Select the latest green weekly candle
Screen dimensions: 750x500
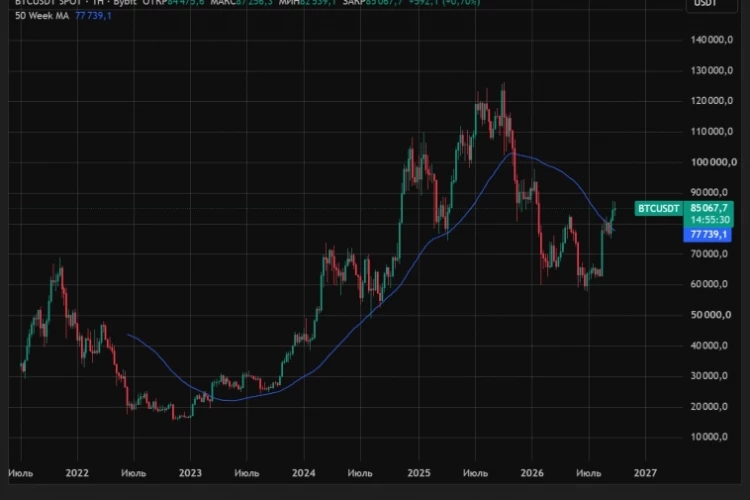click(614, 210)
